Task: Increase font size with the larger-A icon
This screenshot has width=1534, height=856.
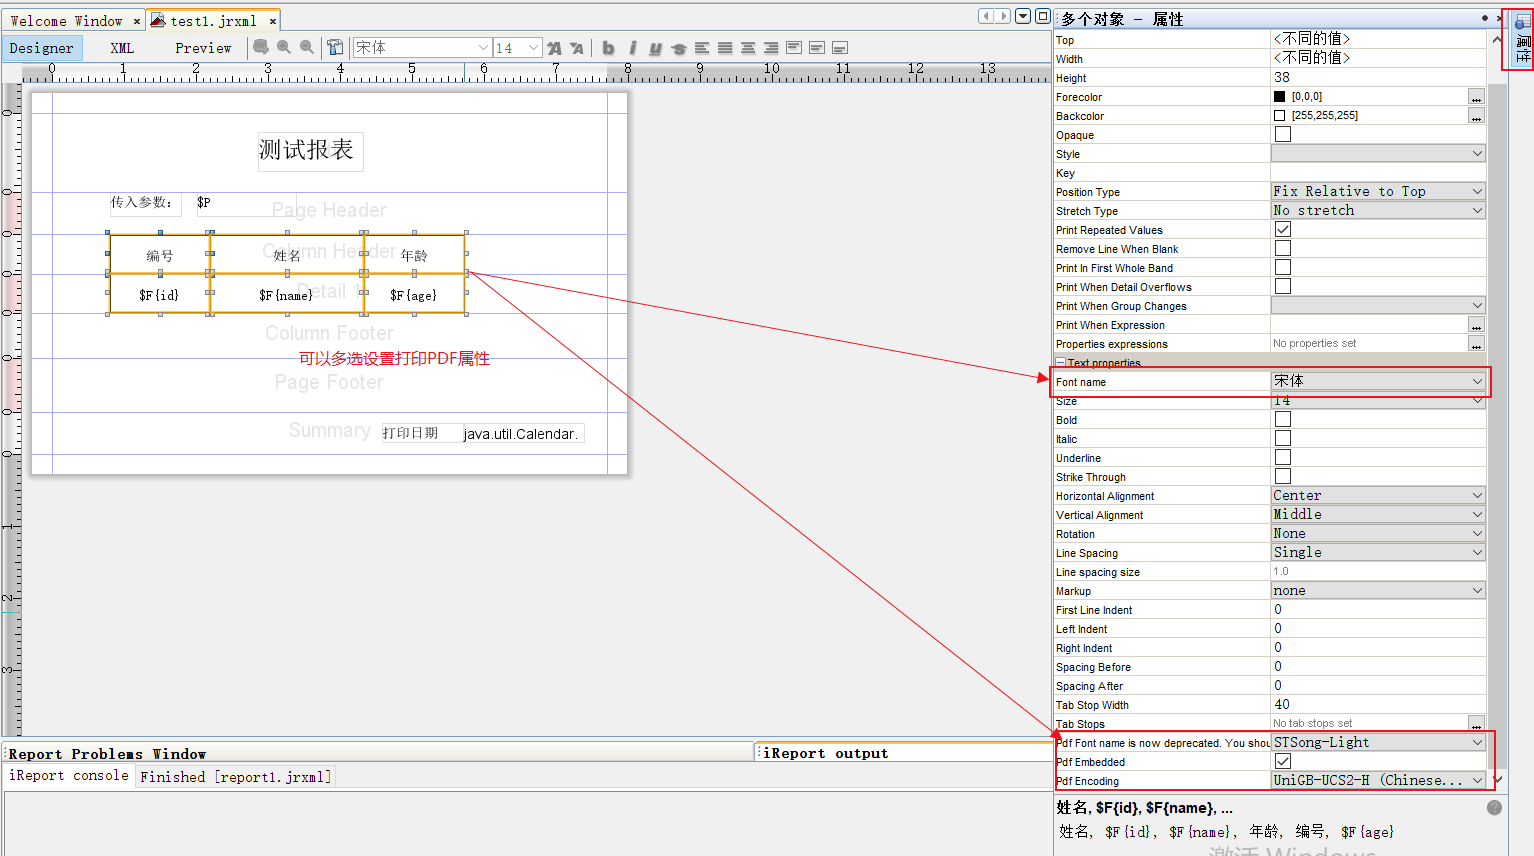Action: 554,48
